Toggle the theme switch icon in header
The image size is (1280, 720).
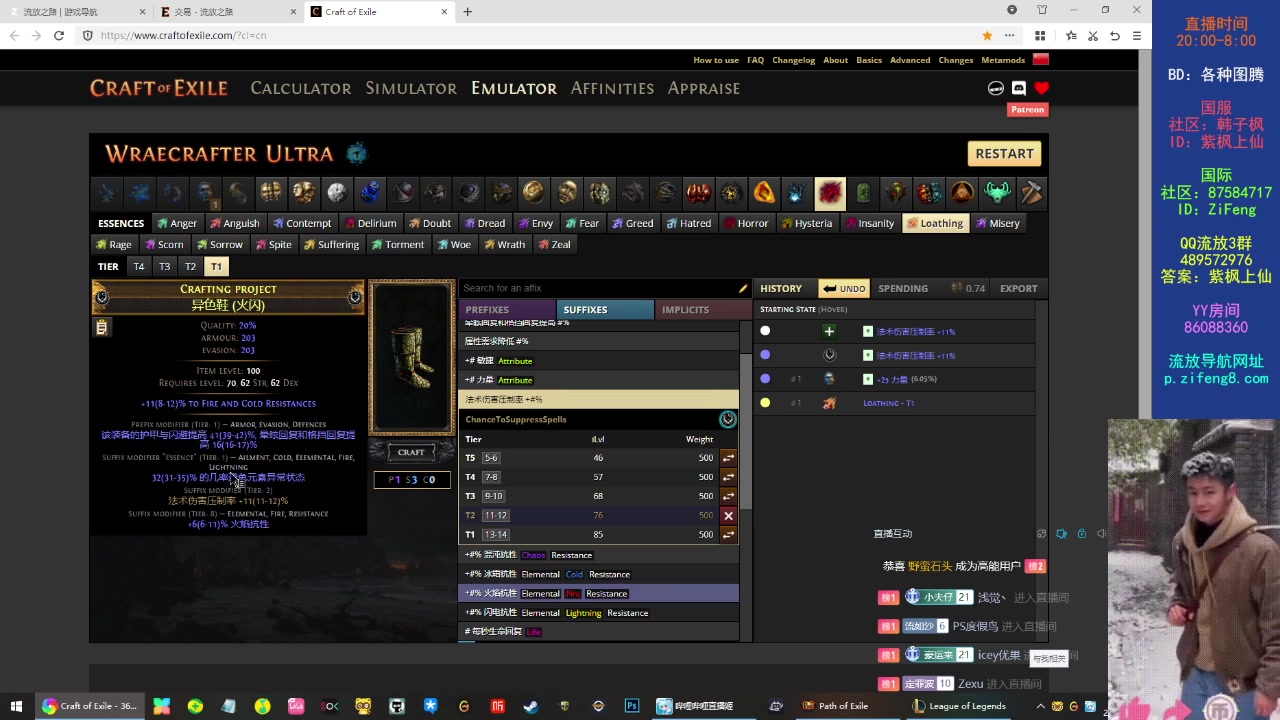[996, 88]
